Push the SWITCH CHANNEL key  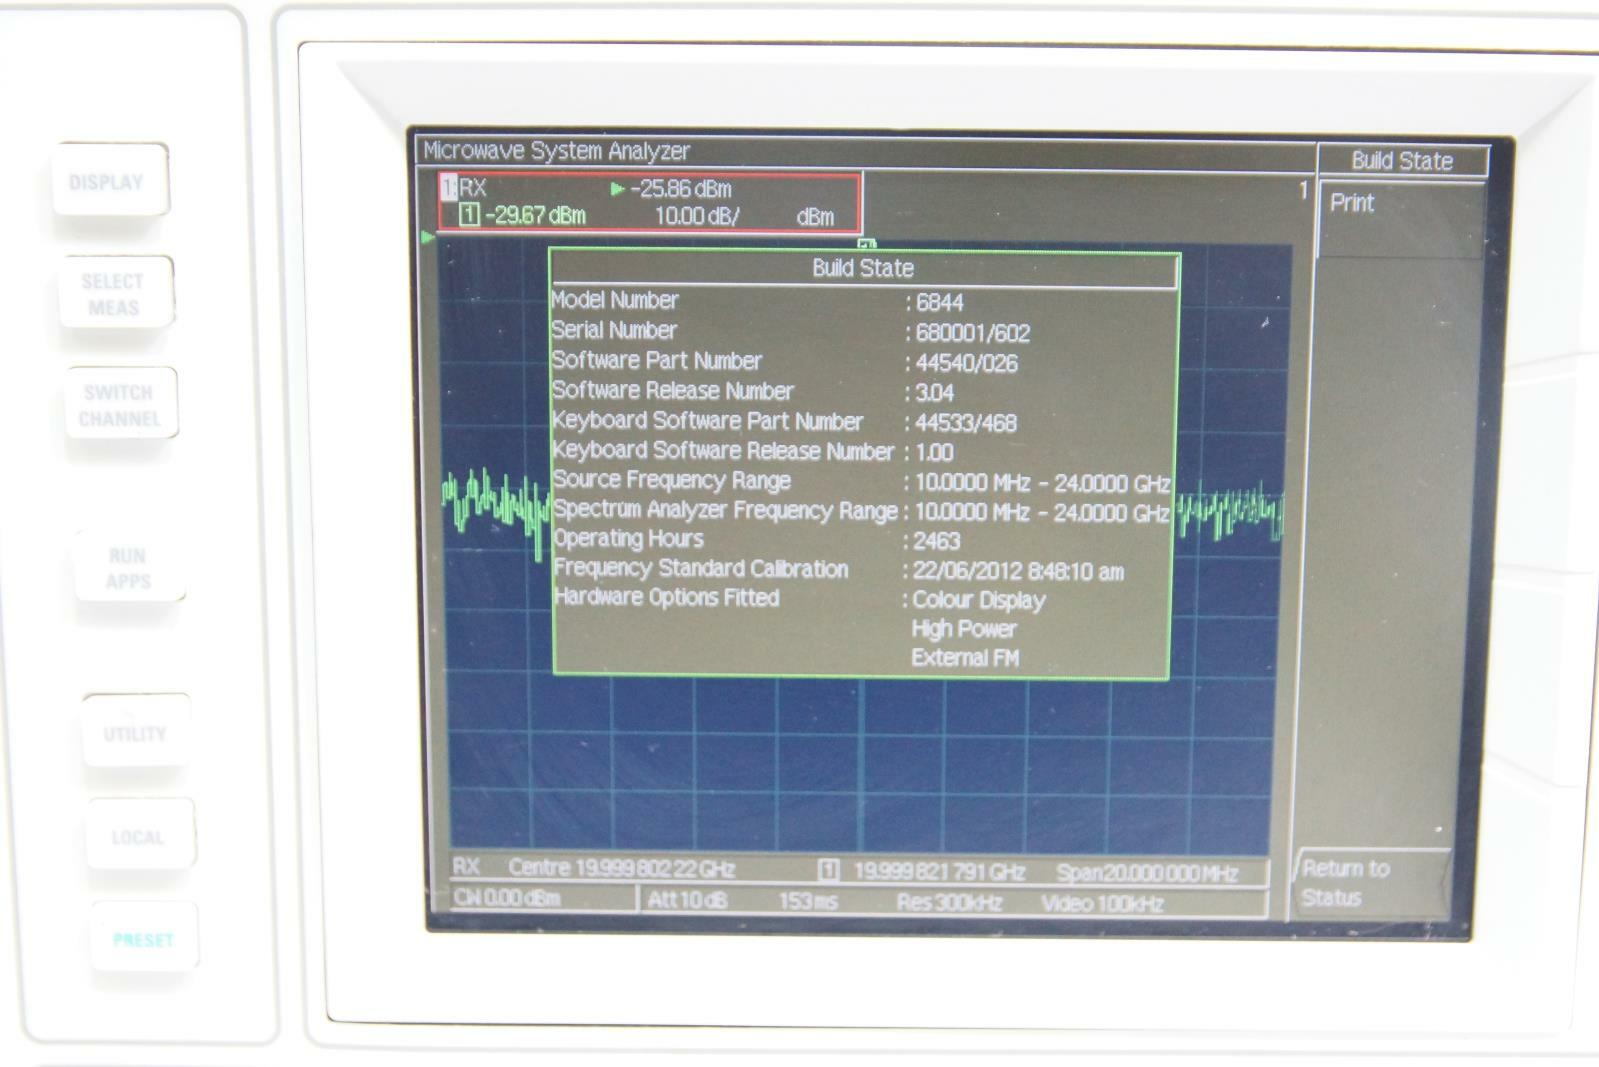click(121, 404)
